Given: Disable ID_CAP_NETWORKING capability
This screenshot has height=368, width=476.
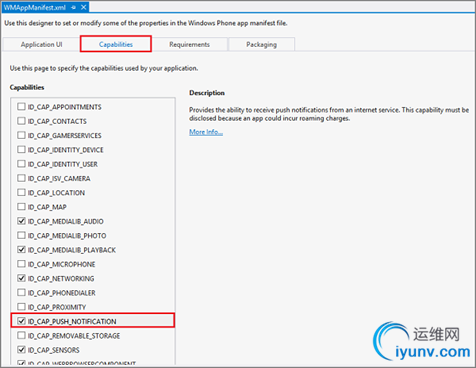Looking at the screenshot, I should point(21,278).
